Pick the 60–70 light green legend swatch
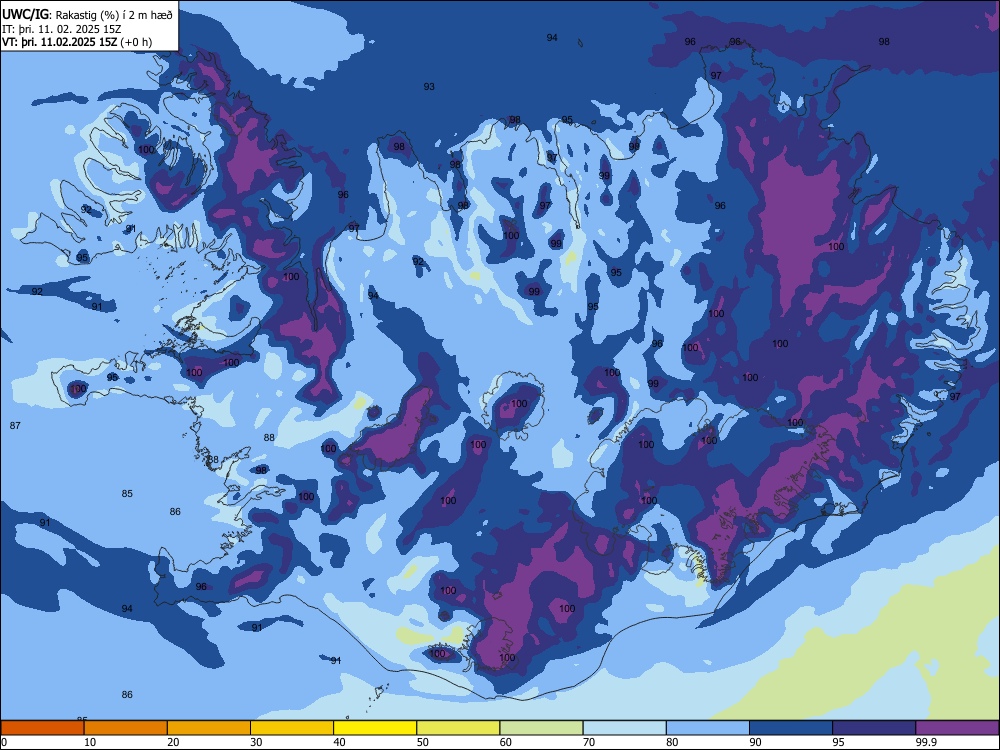This screenshot has width=1000, height=750. click(x=541, y=728)
